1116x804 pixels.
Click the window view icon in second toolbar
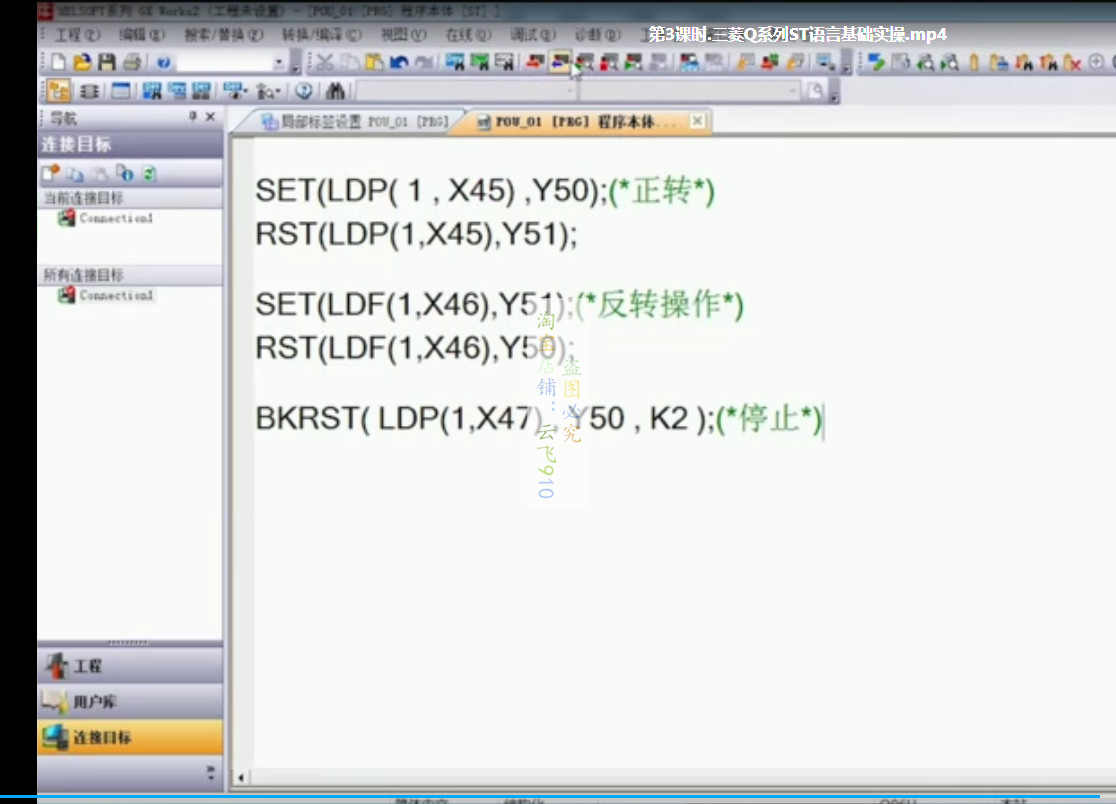click(120, 91)
